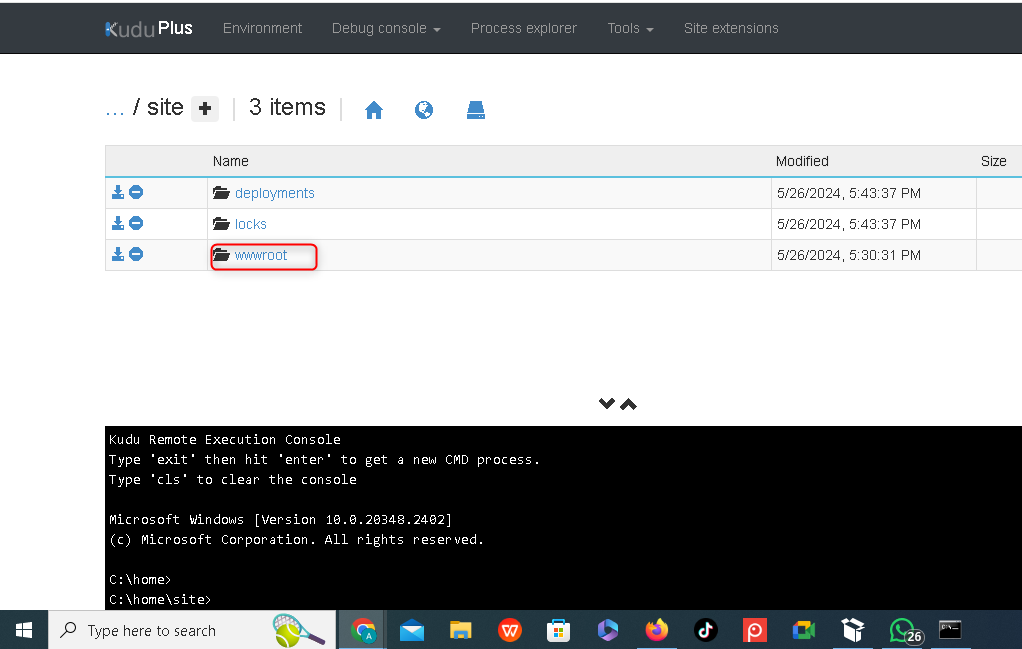Open Copilot from the taskbar
The width and height of the screenshot is (1022, 649).
(x=607, y=631)
